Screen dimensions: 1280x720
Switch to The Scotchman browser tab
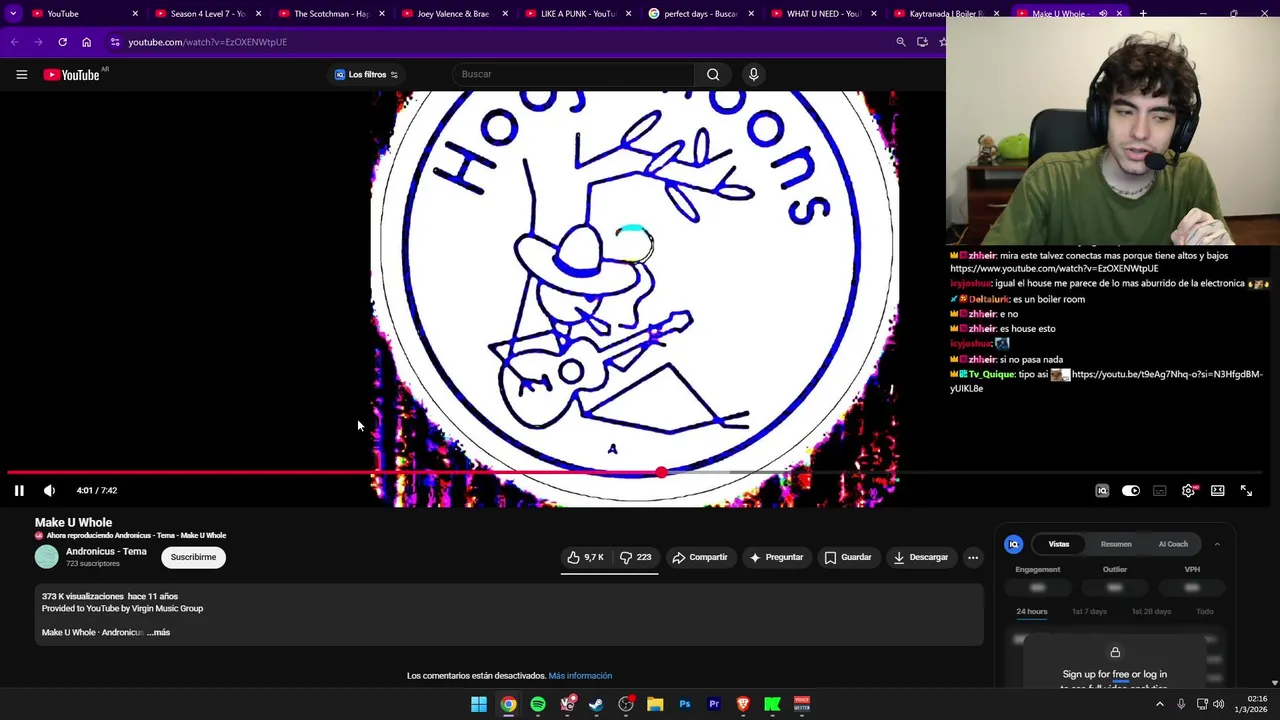point(330,14)
